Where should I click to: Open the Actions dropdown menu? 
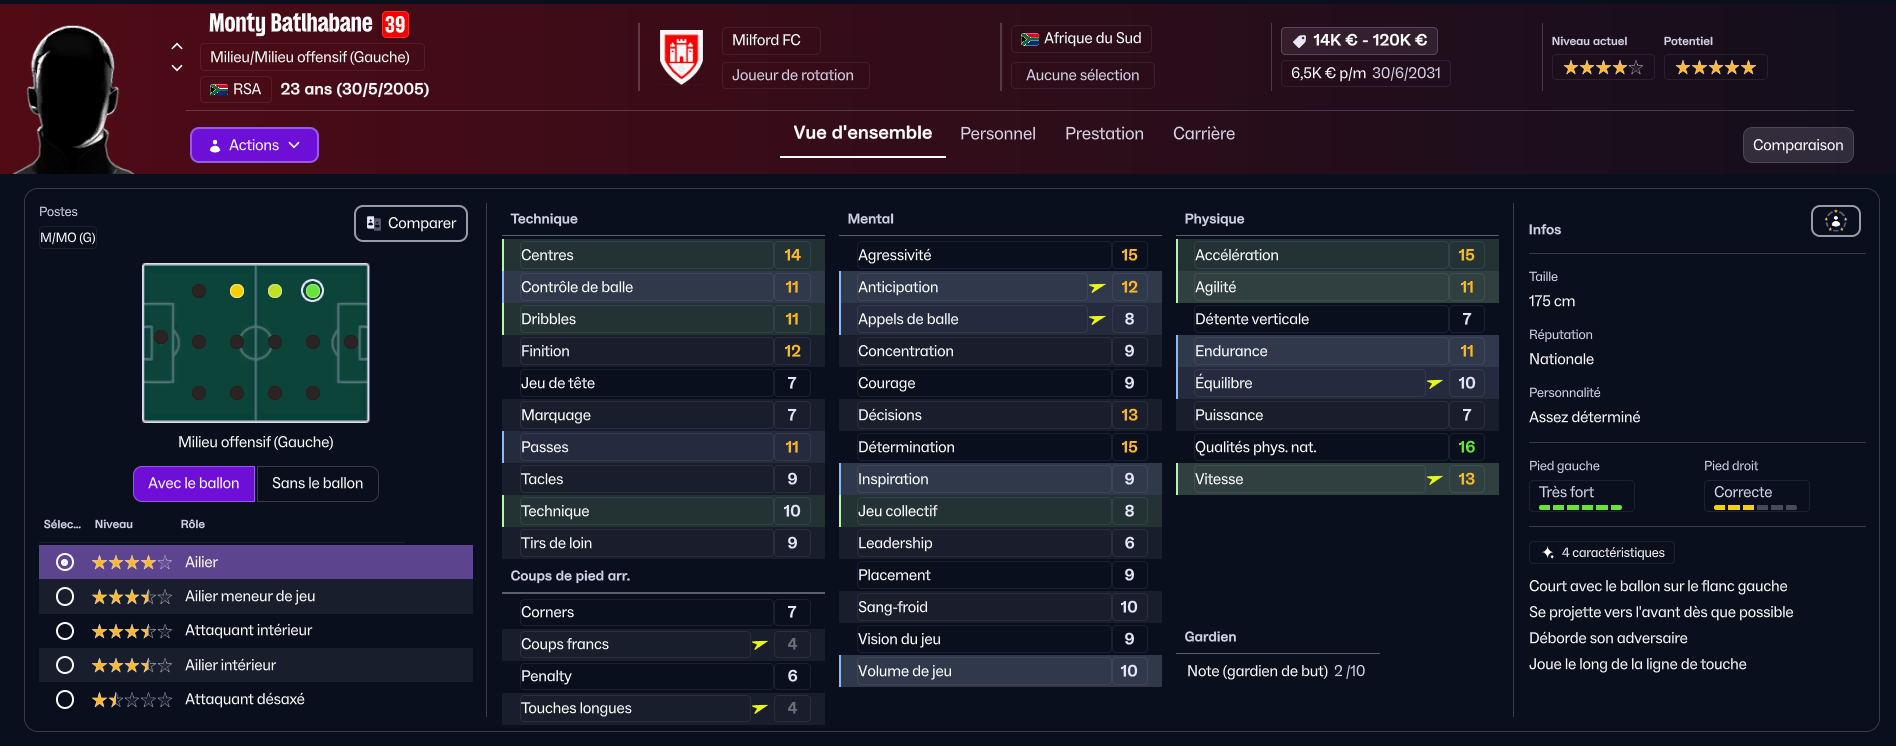pos(254,145)
